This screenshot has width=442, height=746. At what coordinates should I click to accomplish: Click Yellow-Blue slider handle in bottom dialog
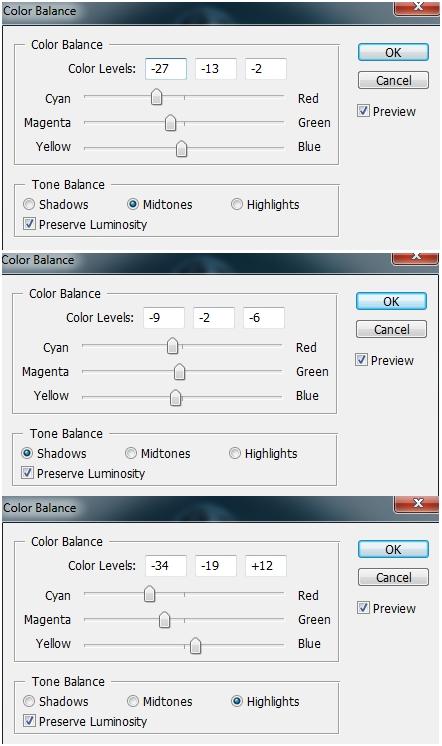(x=196, y=646)
